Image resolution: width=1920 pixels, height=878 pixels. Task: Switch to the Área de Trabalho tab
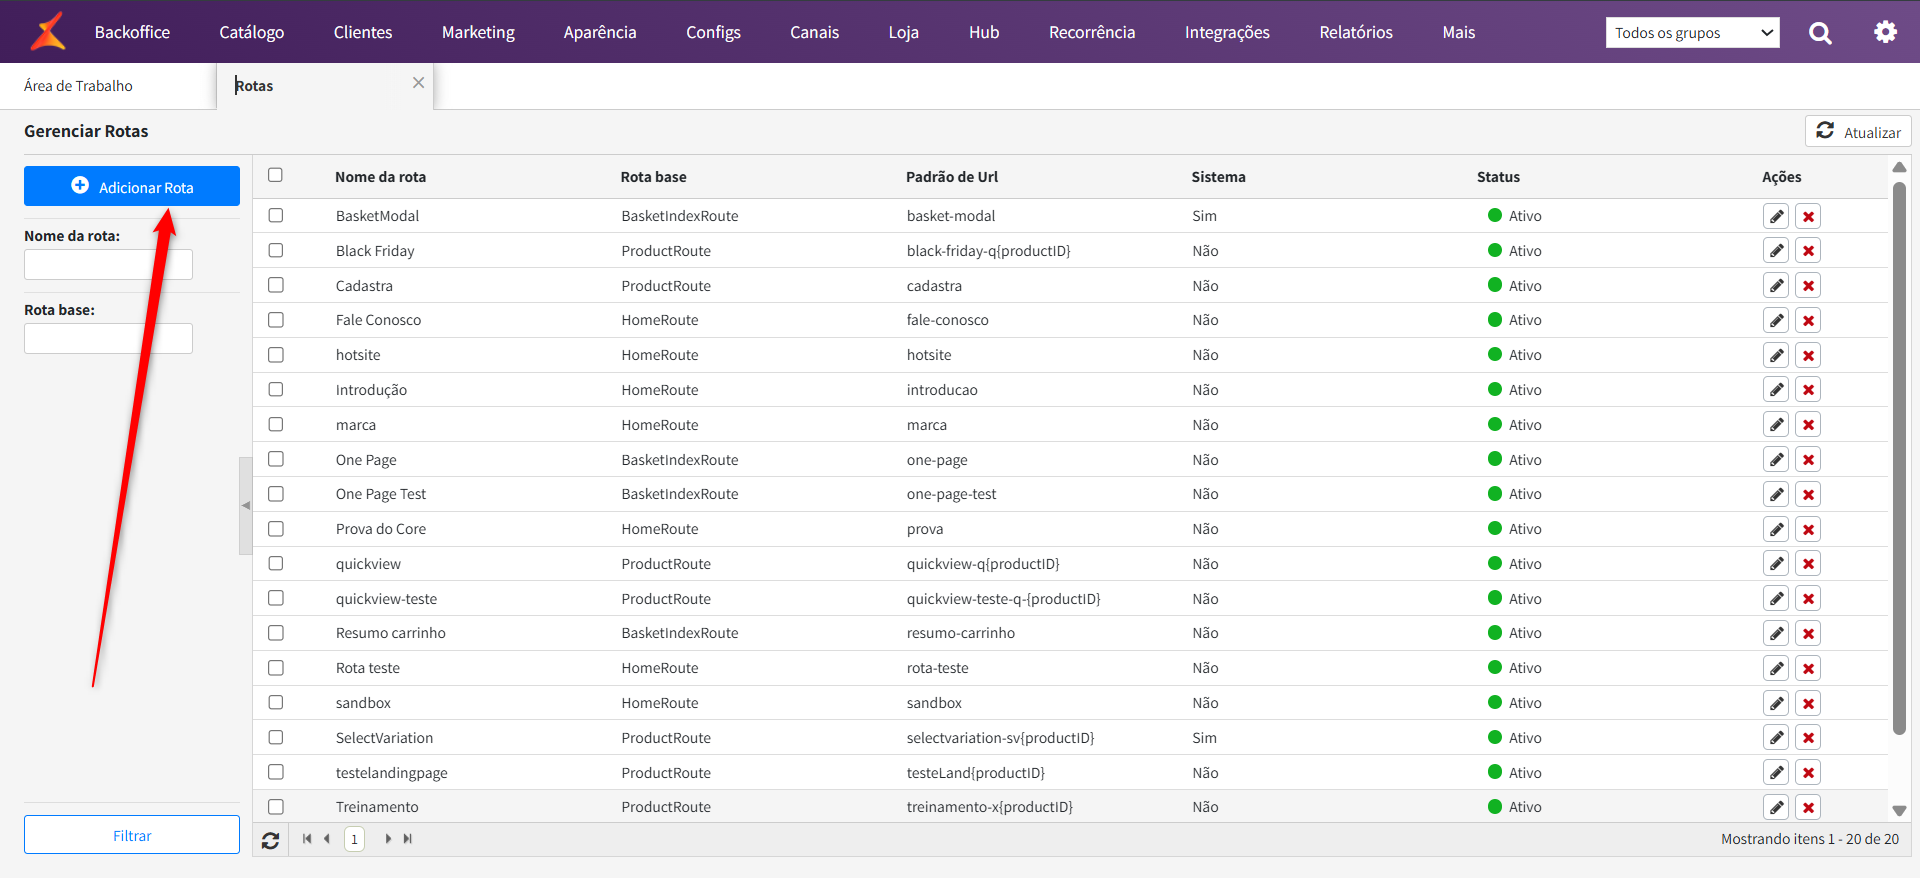79,86
